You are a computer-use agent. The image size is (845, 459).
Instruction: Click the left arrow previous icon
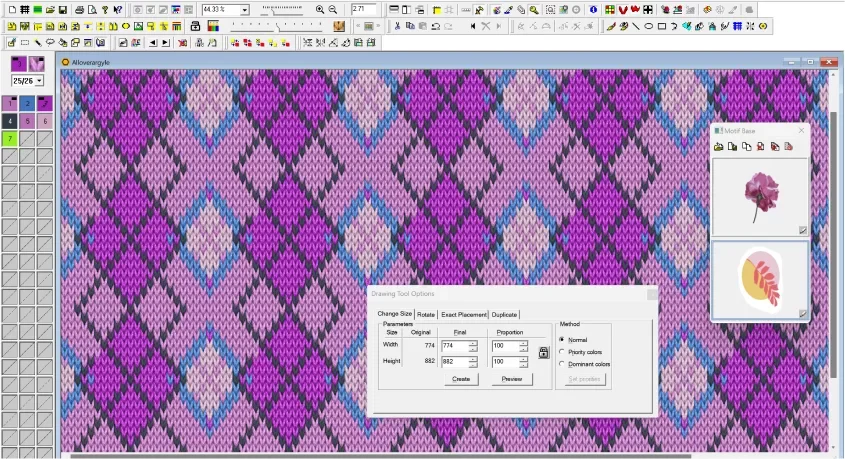point(153,43)
